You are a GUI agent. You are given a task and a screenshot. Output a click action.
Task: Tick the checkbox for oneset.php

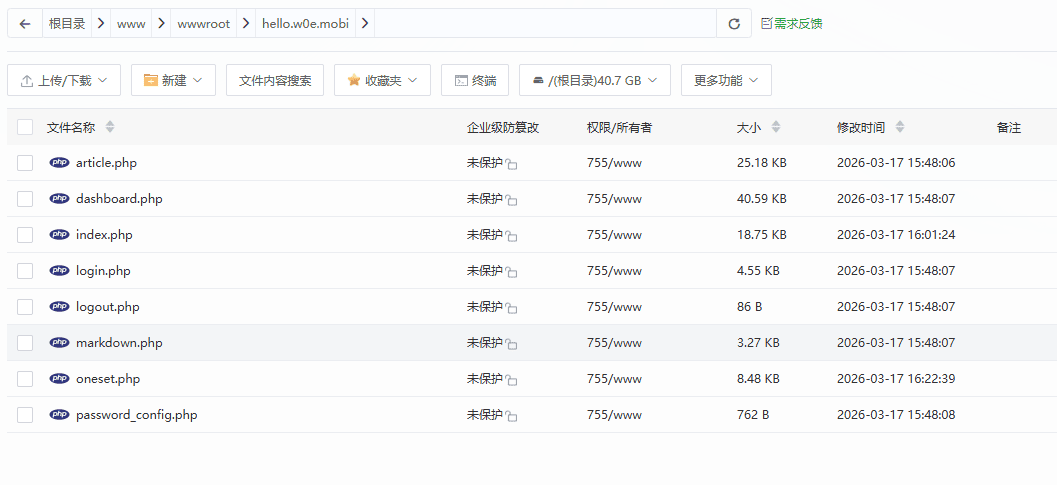[x=25, y=378]
